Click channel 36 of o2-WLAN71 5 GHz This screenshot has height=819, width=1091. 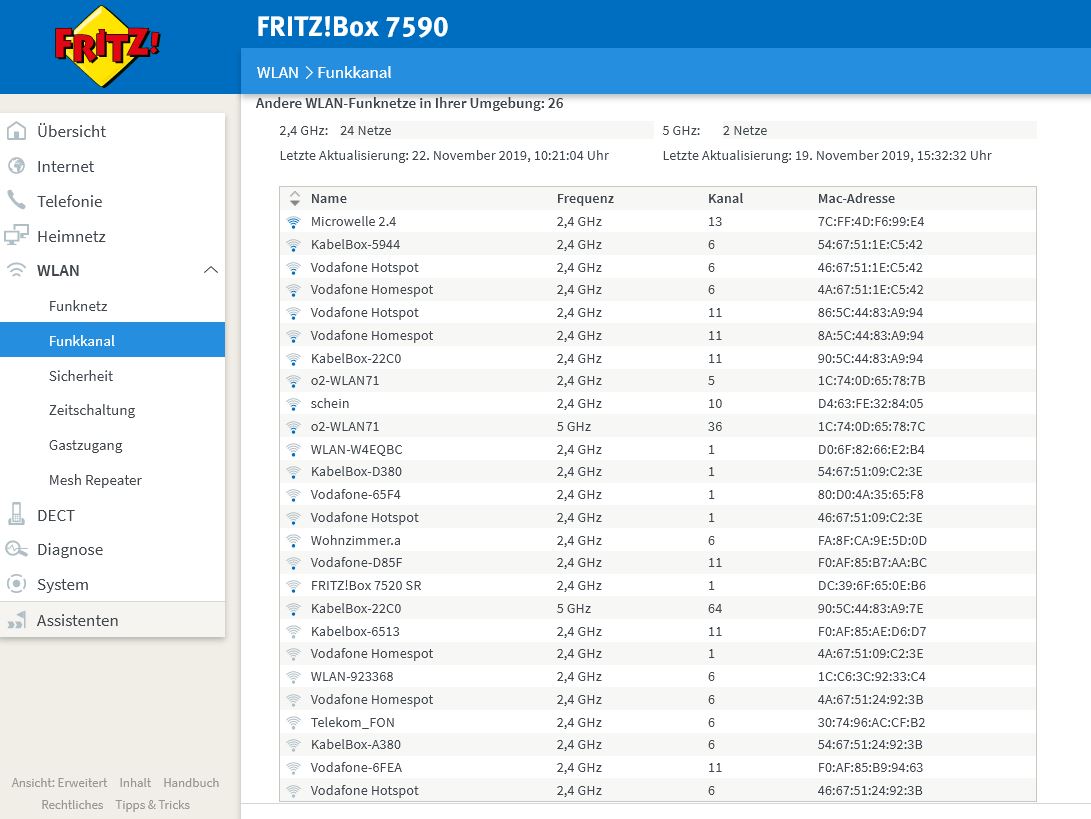click(715, 427)
